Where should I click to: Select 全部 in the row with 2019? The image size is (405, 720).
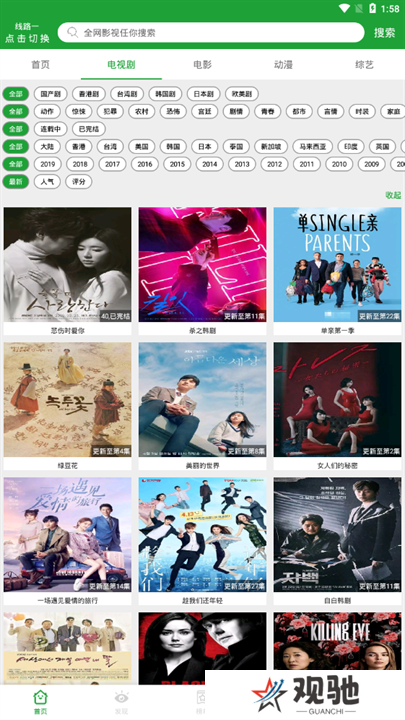click(16, 164)
